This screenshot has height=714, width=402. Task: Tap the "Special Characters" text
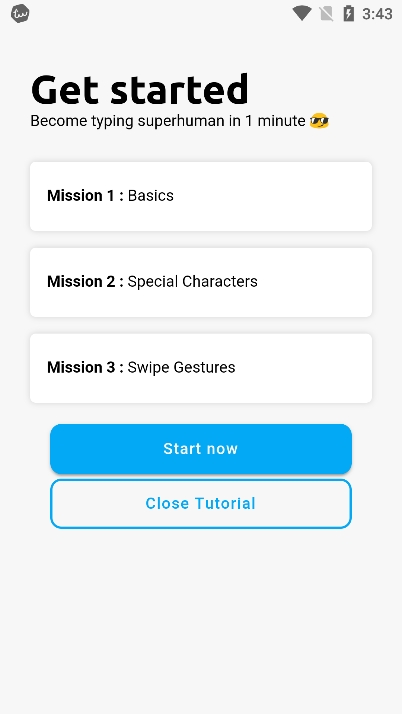(x=193, y=282)
